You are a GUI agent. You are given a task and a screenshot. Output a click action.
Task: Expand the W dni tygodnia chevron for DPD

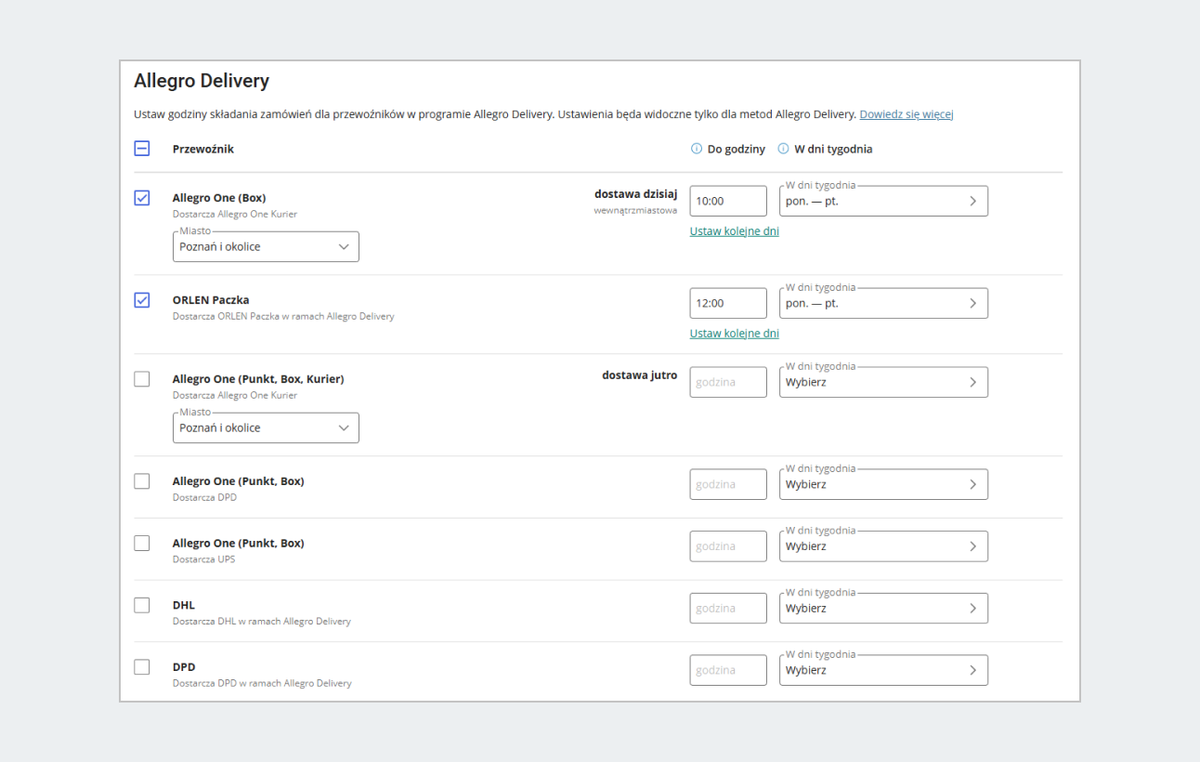tap(972, 670)
